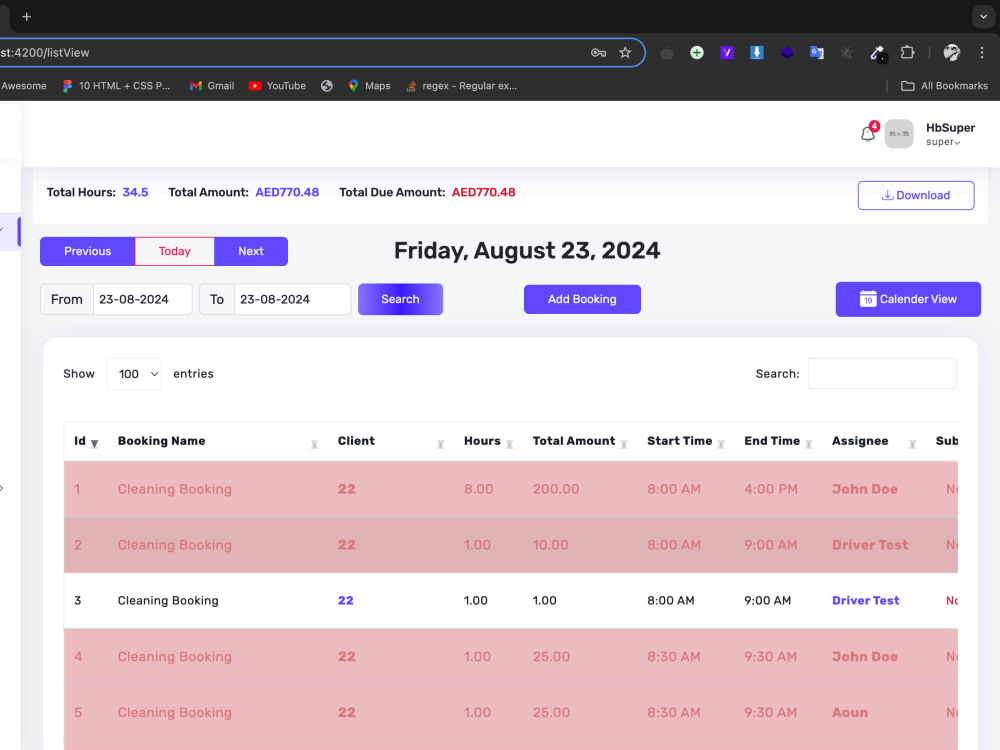This screenshot has width=1000, height=750.
Task: Open the Maps bookmark
Action: [x=369, y=85]
